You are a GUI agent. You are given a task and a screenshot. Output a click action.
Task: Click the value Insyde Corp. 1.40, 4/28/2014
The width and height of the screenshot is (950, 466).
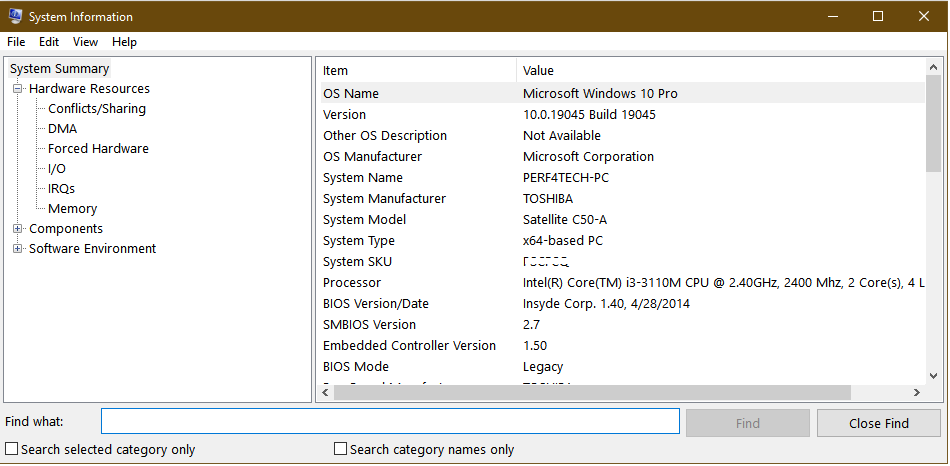(x=606, y=304)
